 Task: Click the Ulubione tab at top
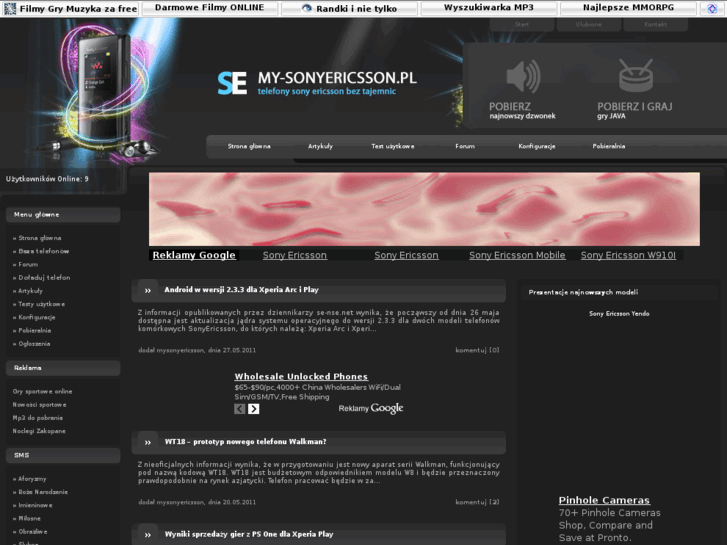click(x=589, y=25)
